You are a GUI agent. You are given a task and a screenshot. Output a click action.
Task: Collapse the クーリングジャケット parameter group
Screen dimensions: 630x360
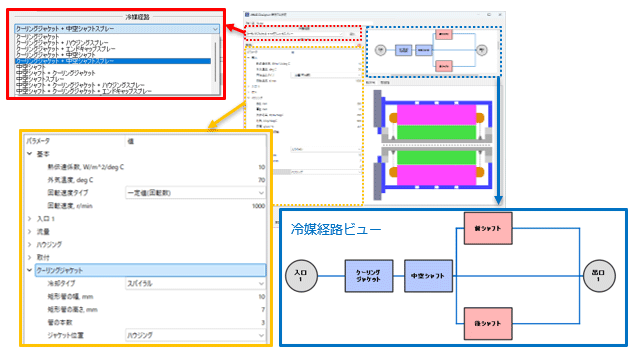tap(30, 270)
